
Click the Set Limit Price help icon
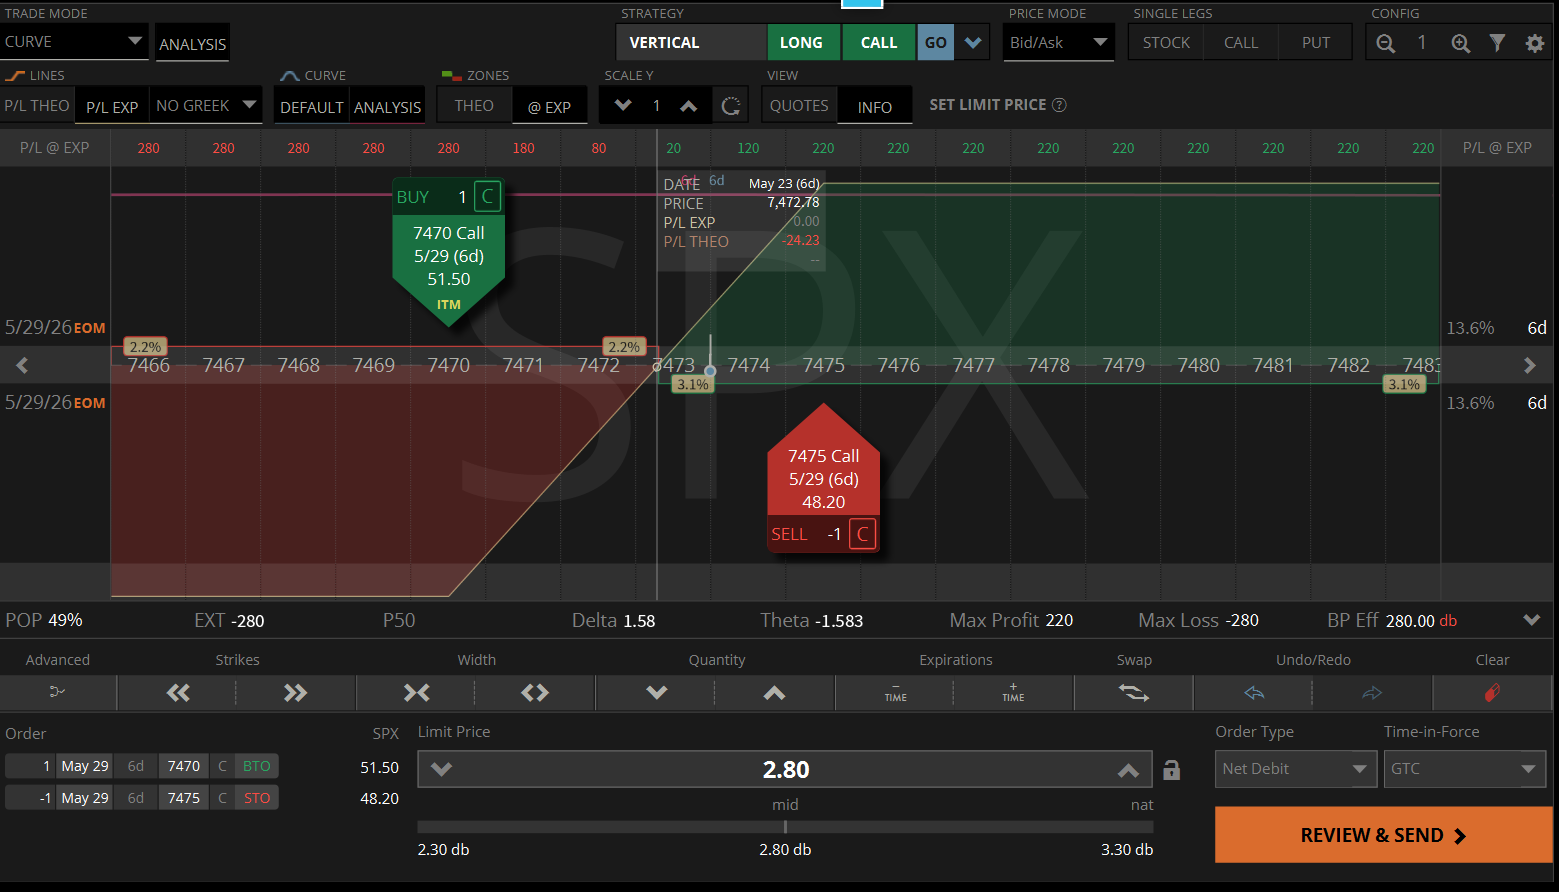(1060, 105)
